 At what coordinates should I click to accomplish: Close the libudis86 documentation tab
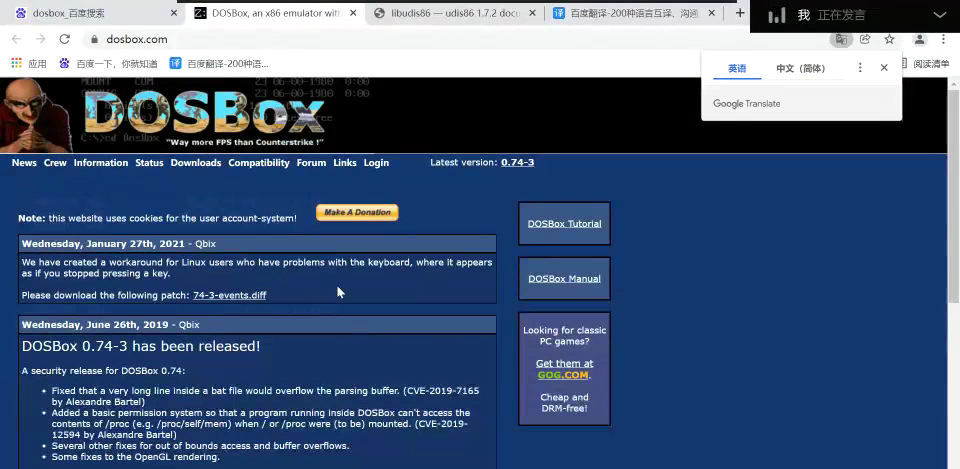click(x=532, y=13)
